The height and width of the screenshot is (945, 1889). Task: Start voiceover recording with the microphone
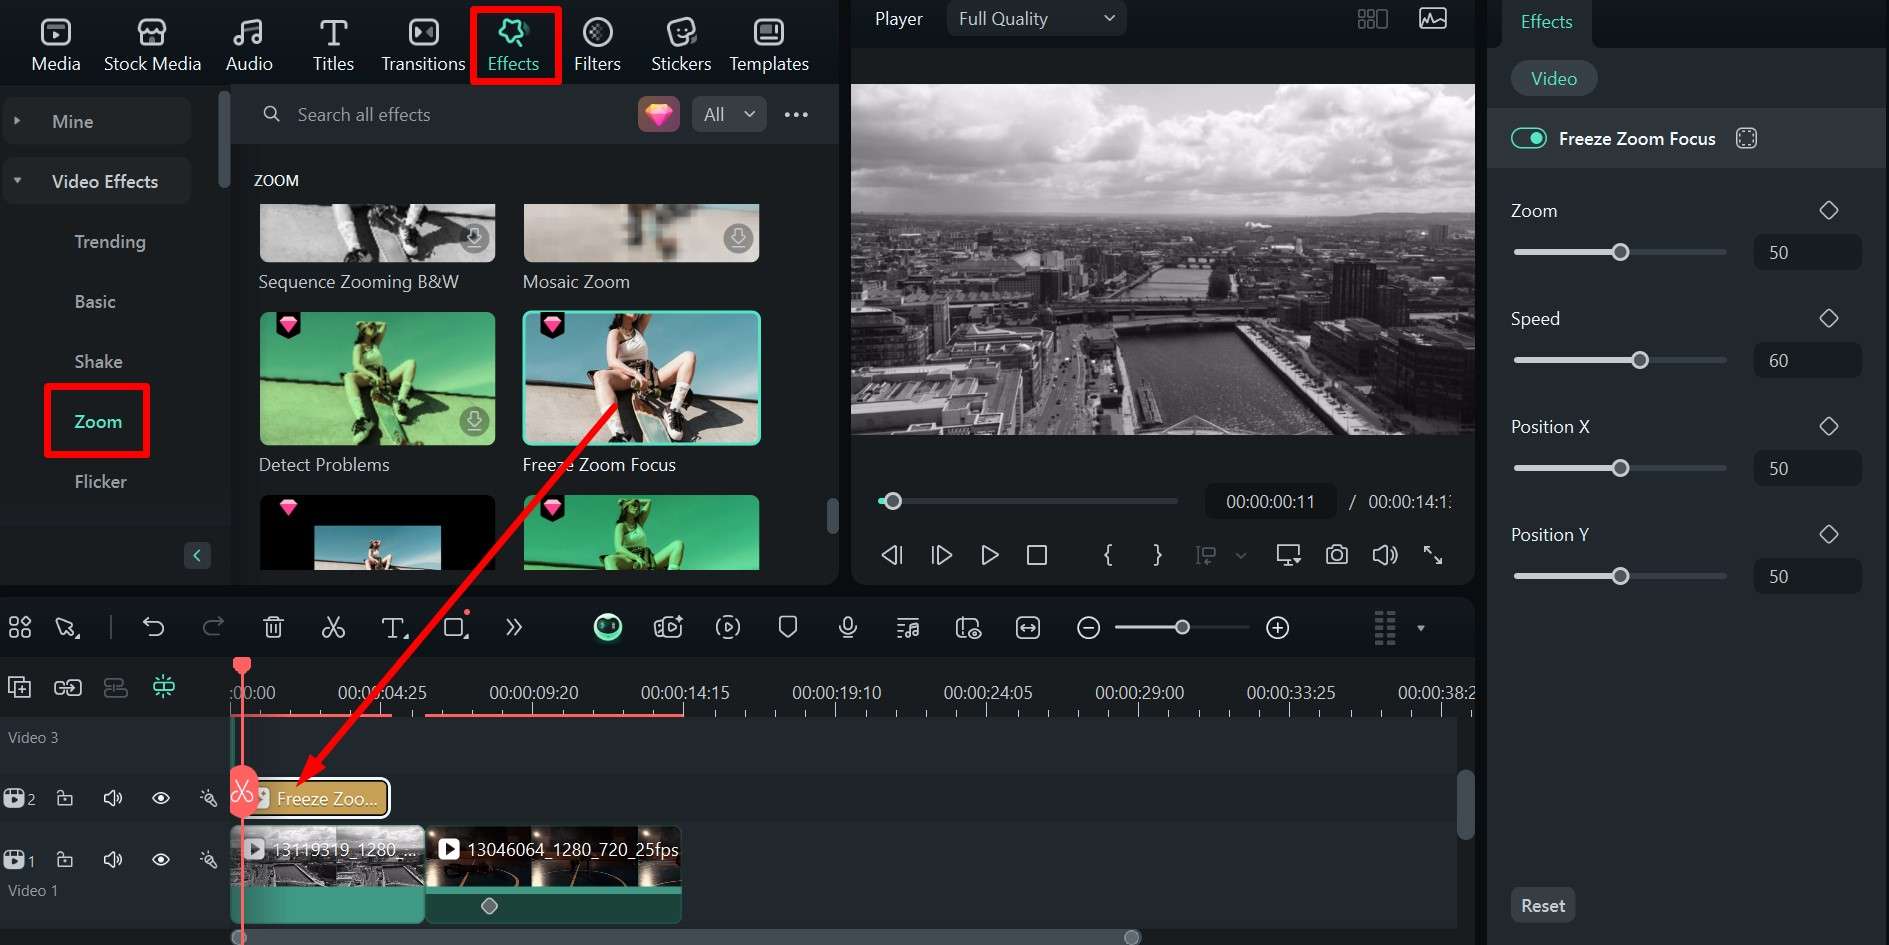[847, 627]
